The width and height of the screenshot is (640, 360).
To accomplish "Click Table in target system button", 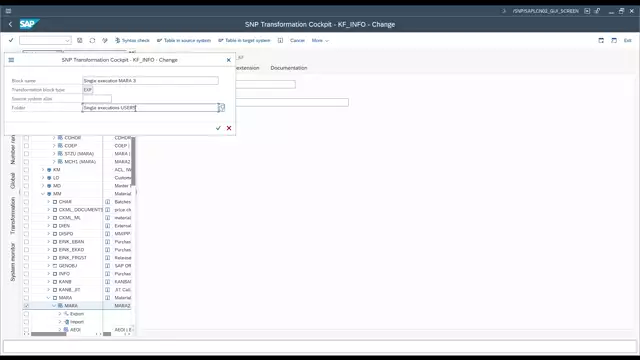I will coord(244,40).
